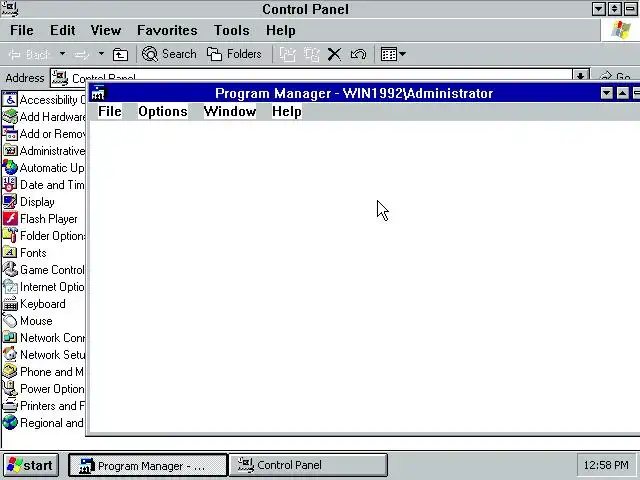Open the Display icon
The height and width of the screenshot is (480, 640).
(10, 202)
